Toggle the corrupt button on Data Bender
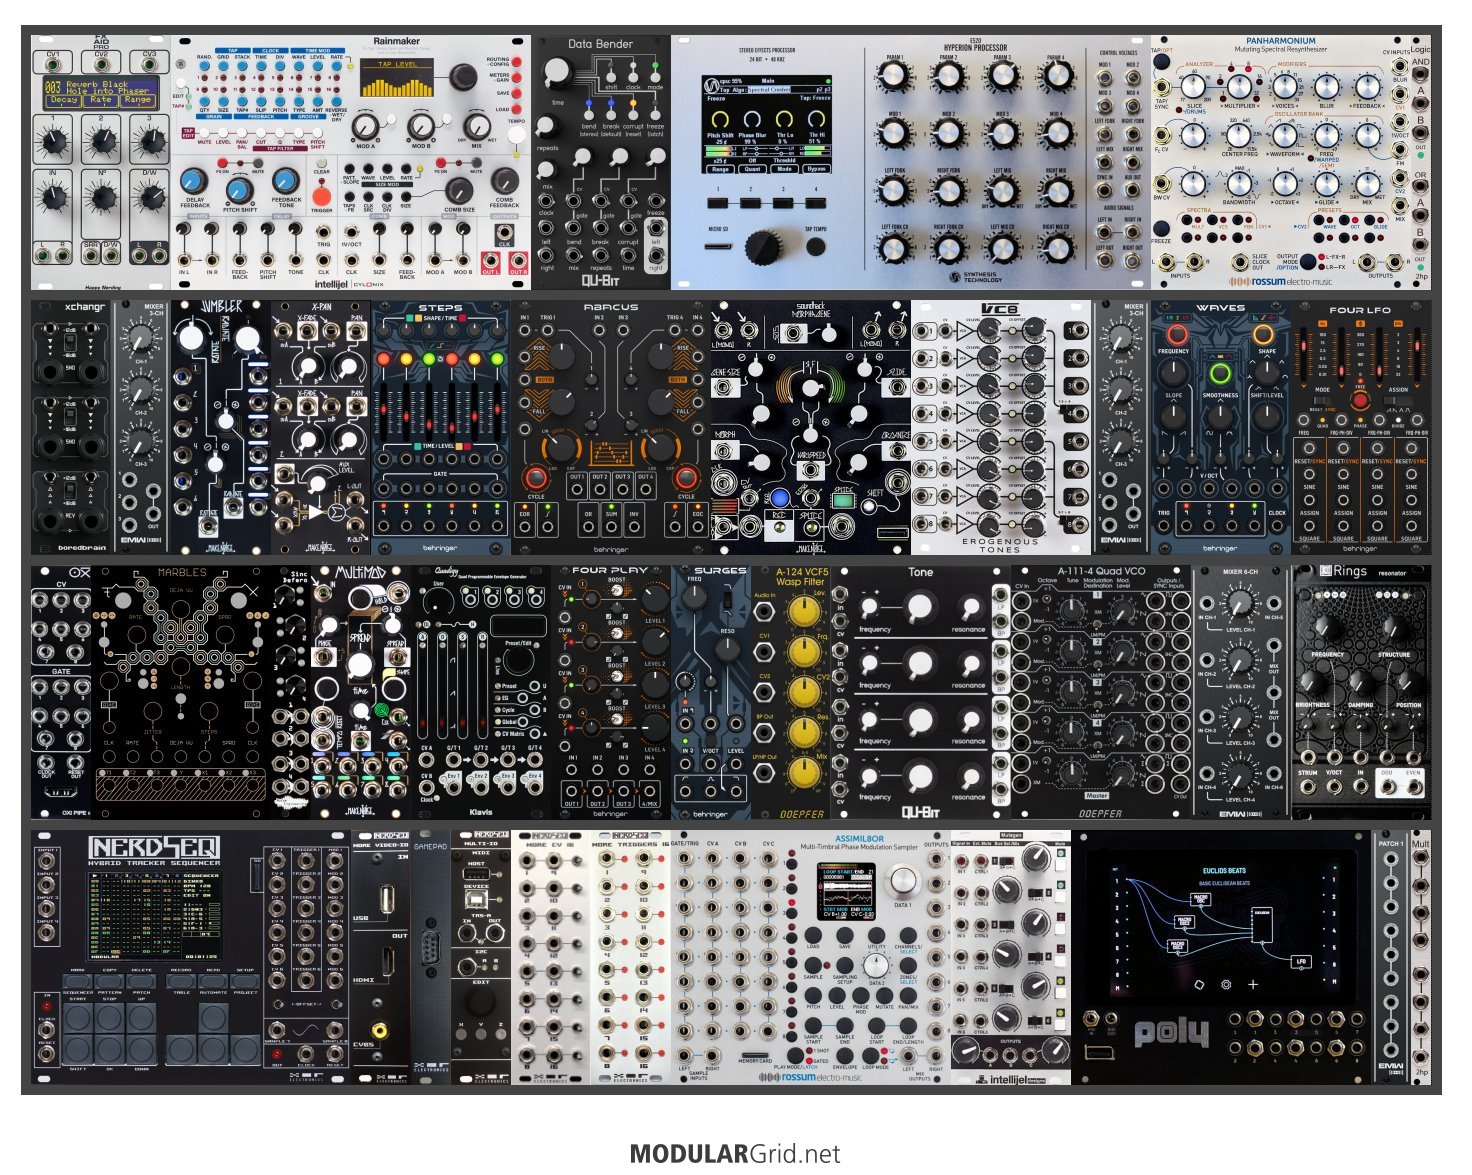This screenshot has width=1472, height=1175. 633,114
